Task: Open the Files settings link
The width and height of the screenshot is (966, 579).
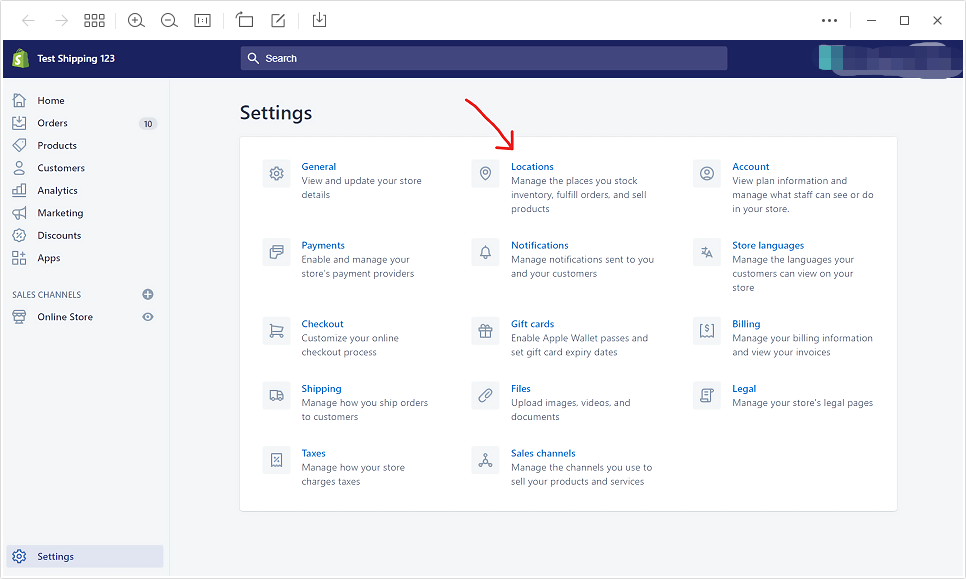Action: point(521,388)
